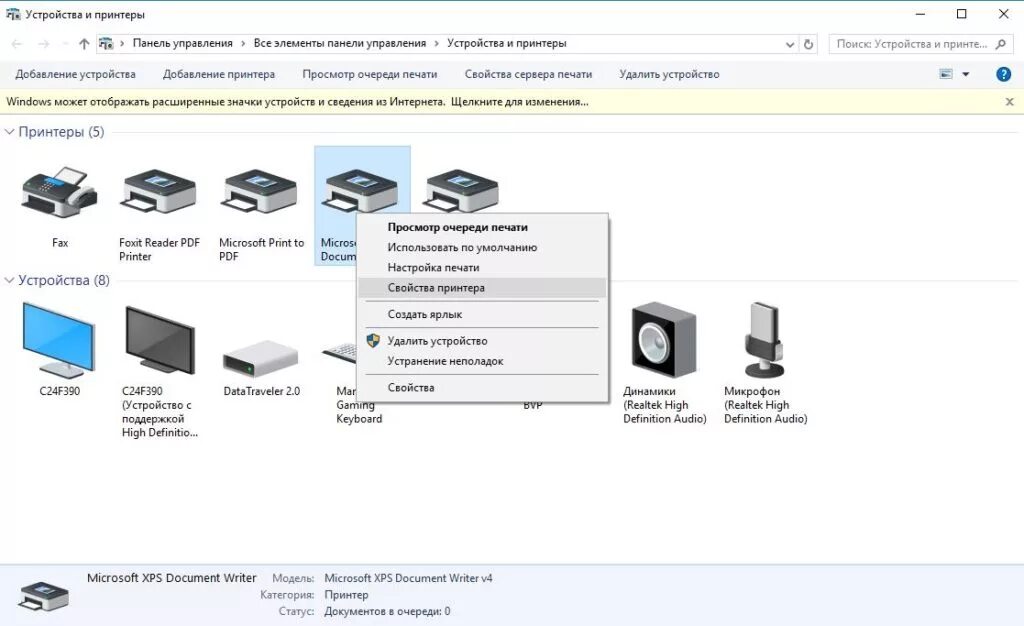Click the DataTraveler 2.0 label
The width and height of the screenshot is (1024, 626).
pos(261,391)
